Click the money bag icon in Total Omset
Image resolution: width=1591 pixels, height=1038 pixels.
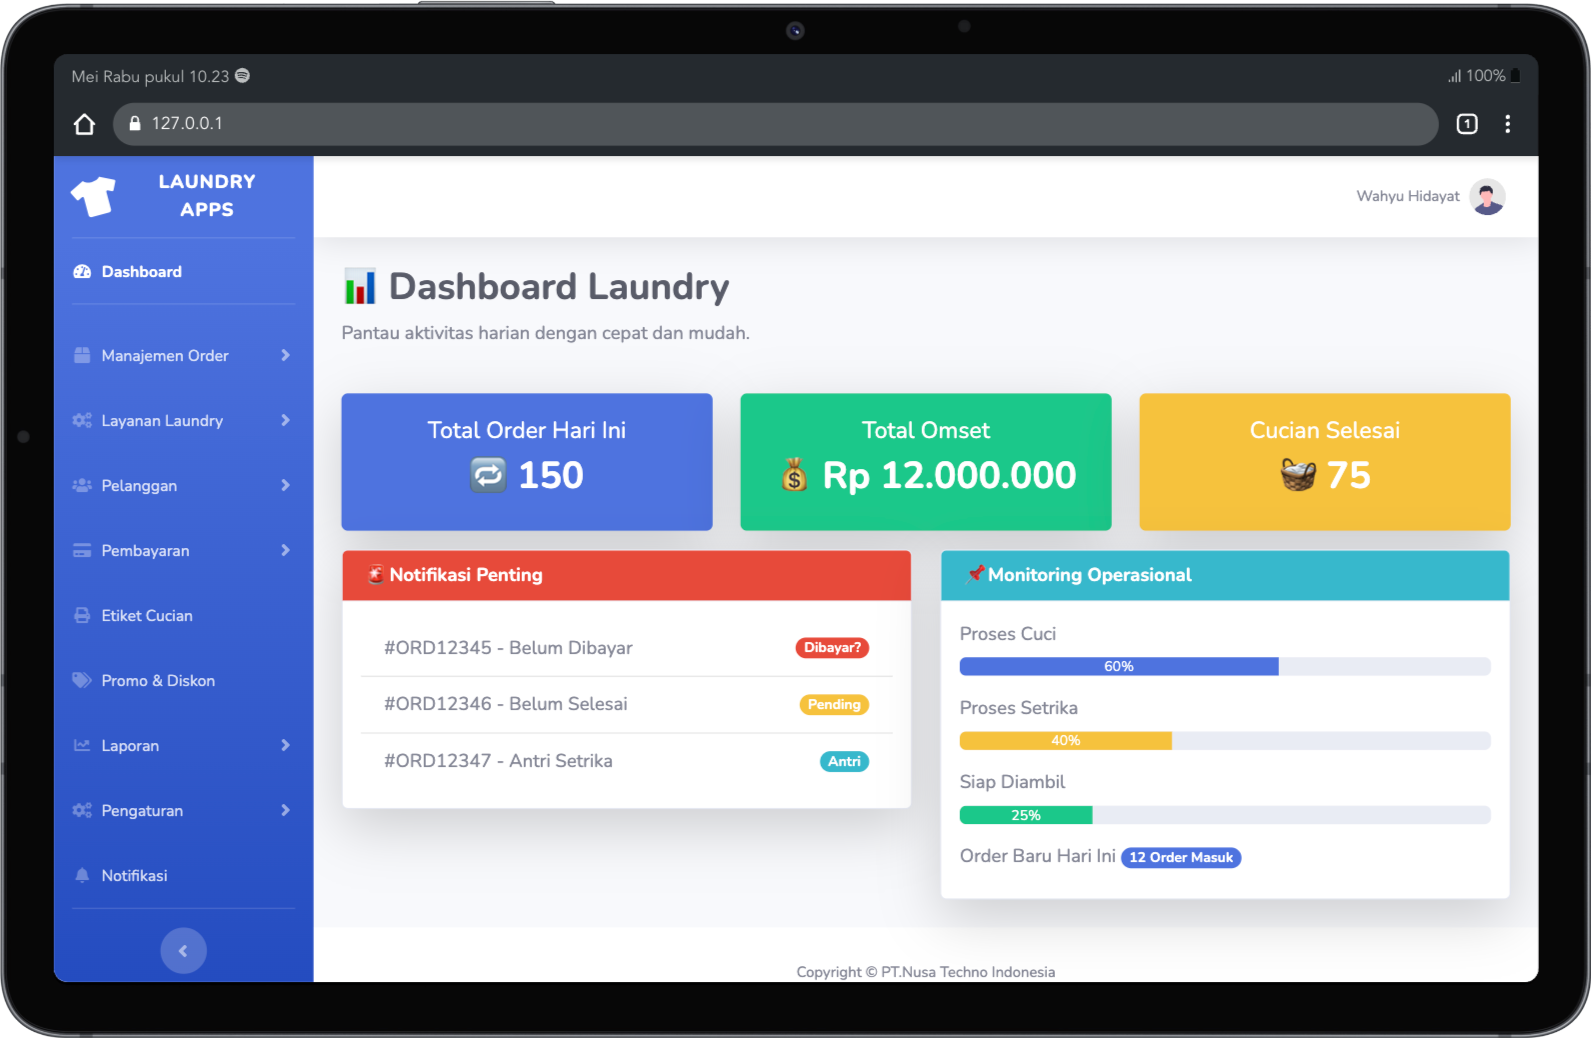[x=794, y=475]
